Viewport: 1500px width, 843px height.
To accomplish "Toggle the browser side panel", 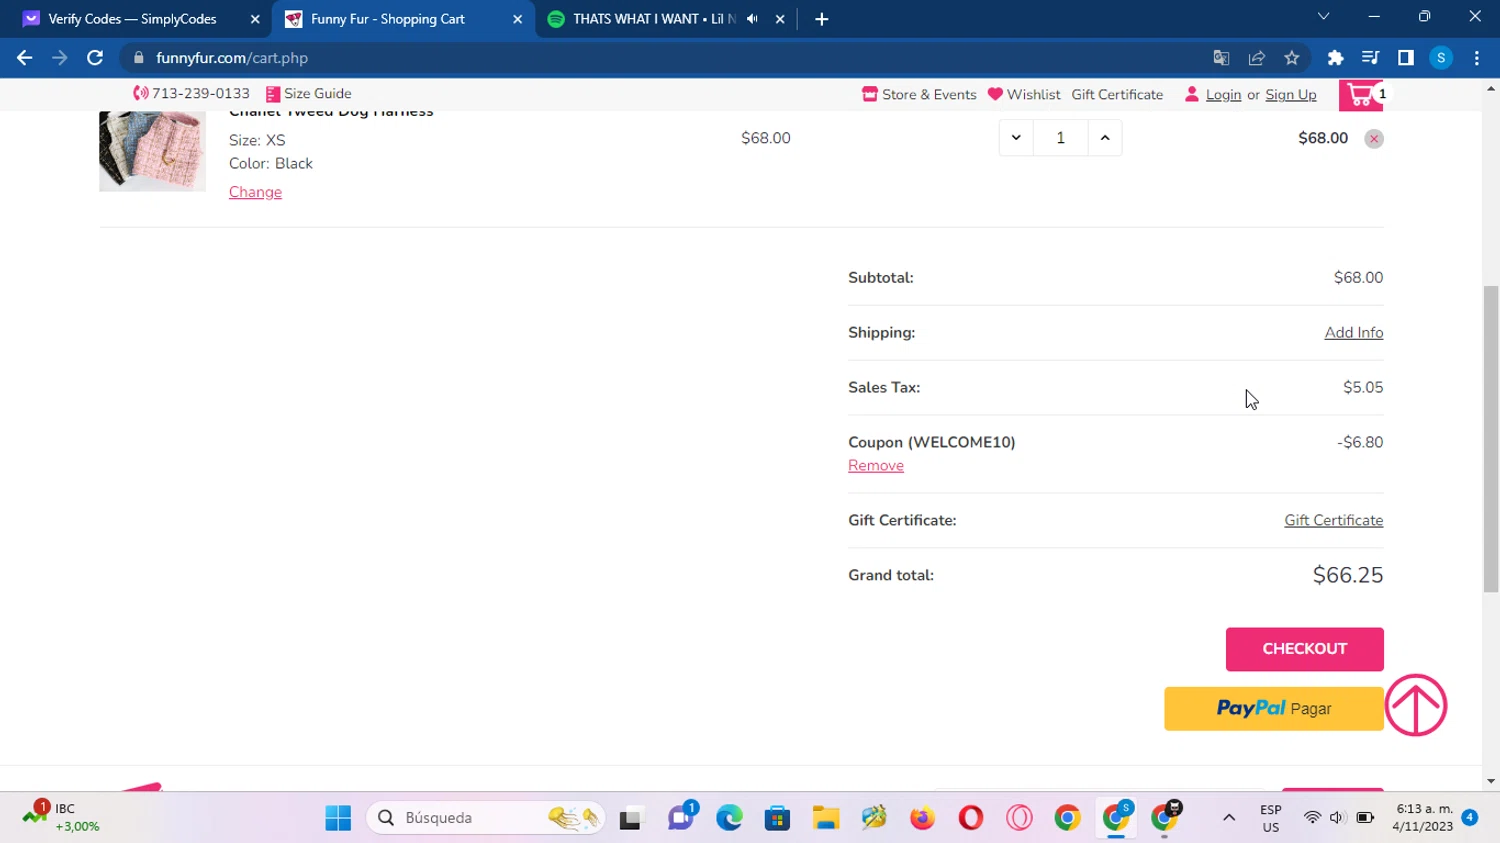I will coord(1406,58).
